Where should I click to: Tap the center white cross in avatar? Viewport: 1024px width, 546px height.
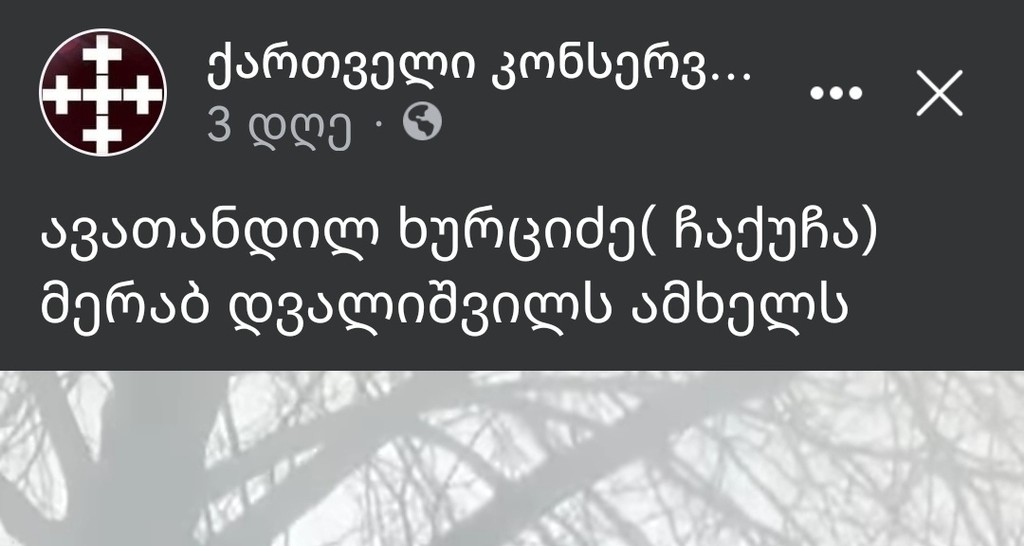pyautogui.click(x=103, y=93)
